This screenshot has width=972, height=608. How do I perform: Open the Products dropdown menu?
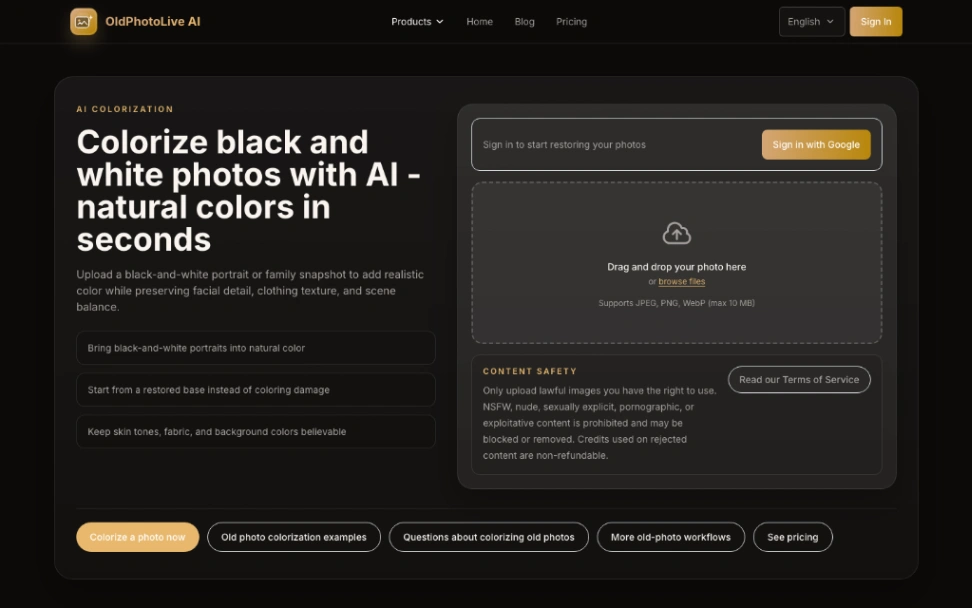tap(417, 22)
